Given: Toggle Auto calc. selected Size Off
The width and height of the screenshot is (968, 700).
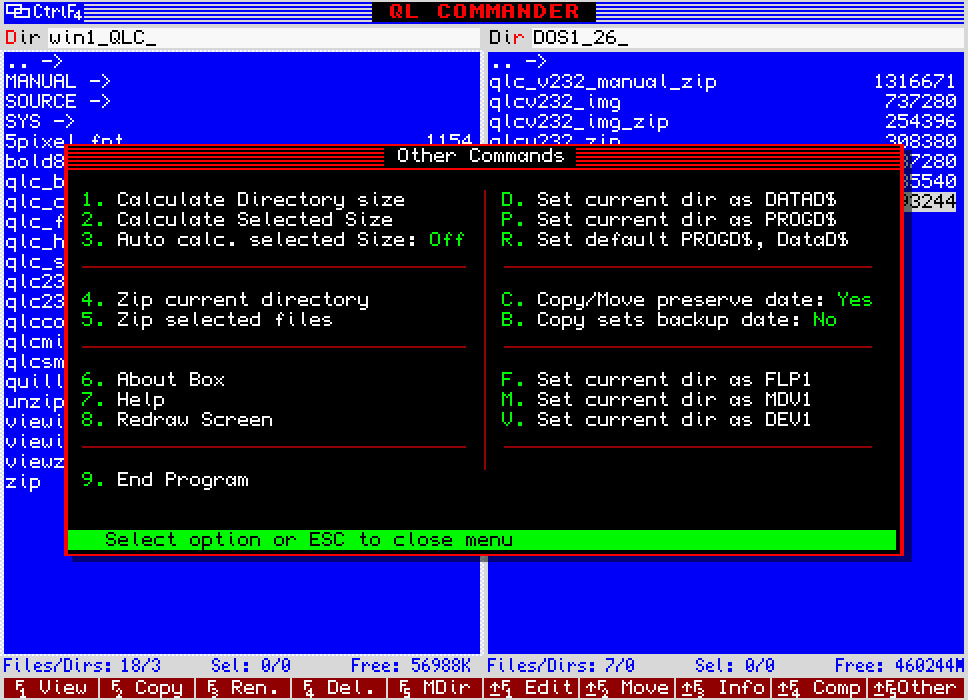Looking at the screenshot, I should pos(273,240).
